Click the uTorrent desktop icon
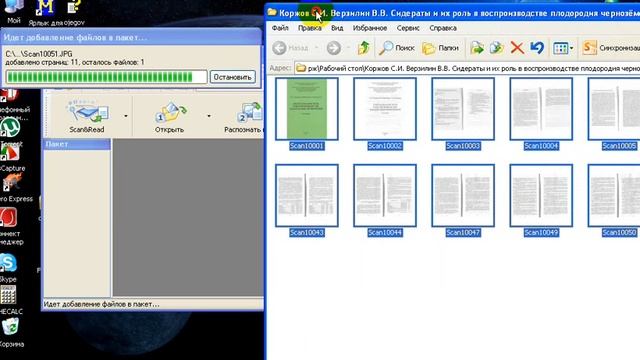Viewport: 640px width, 360px height. 10,127
